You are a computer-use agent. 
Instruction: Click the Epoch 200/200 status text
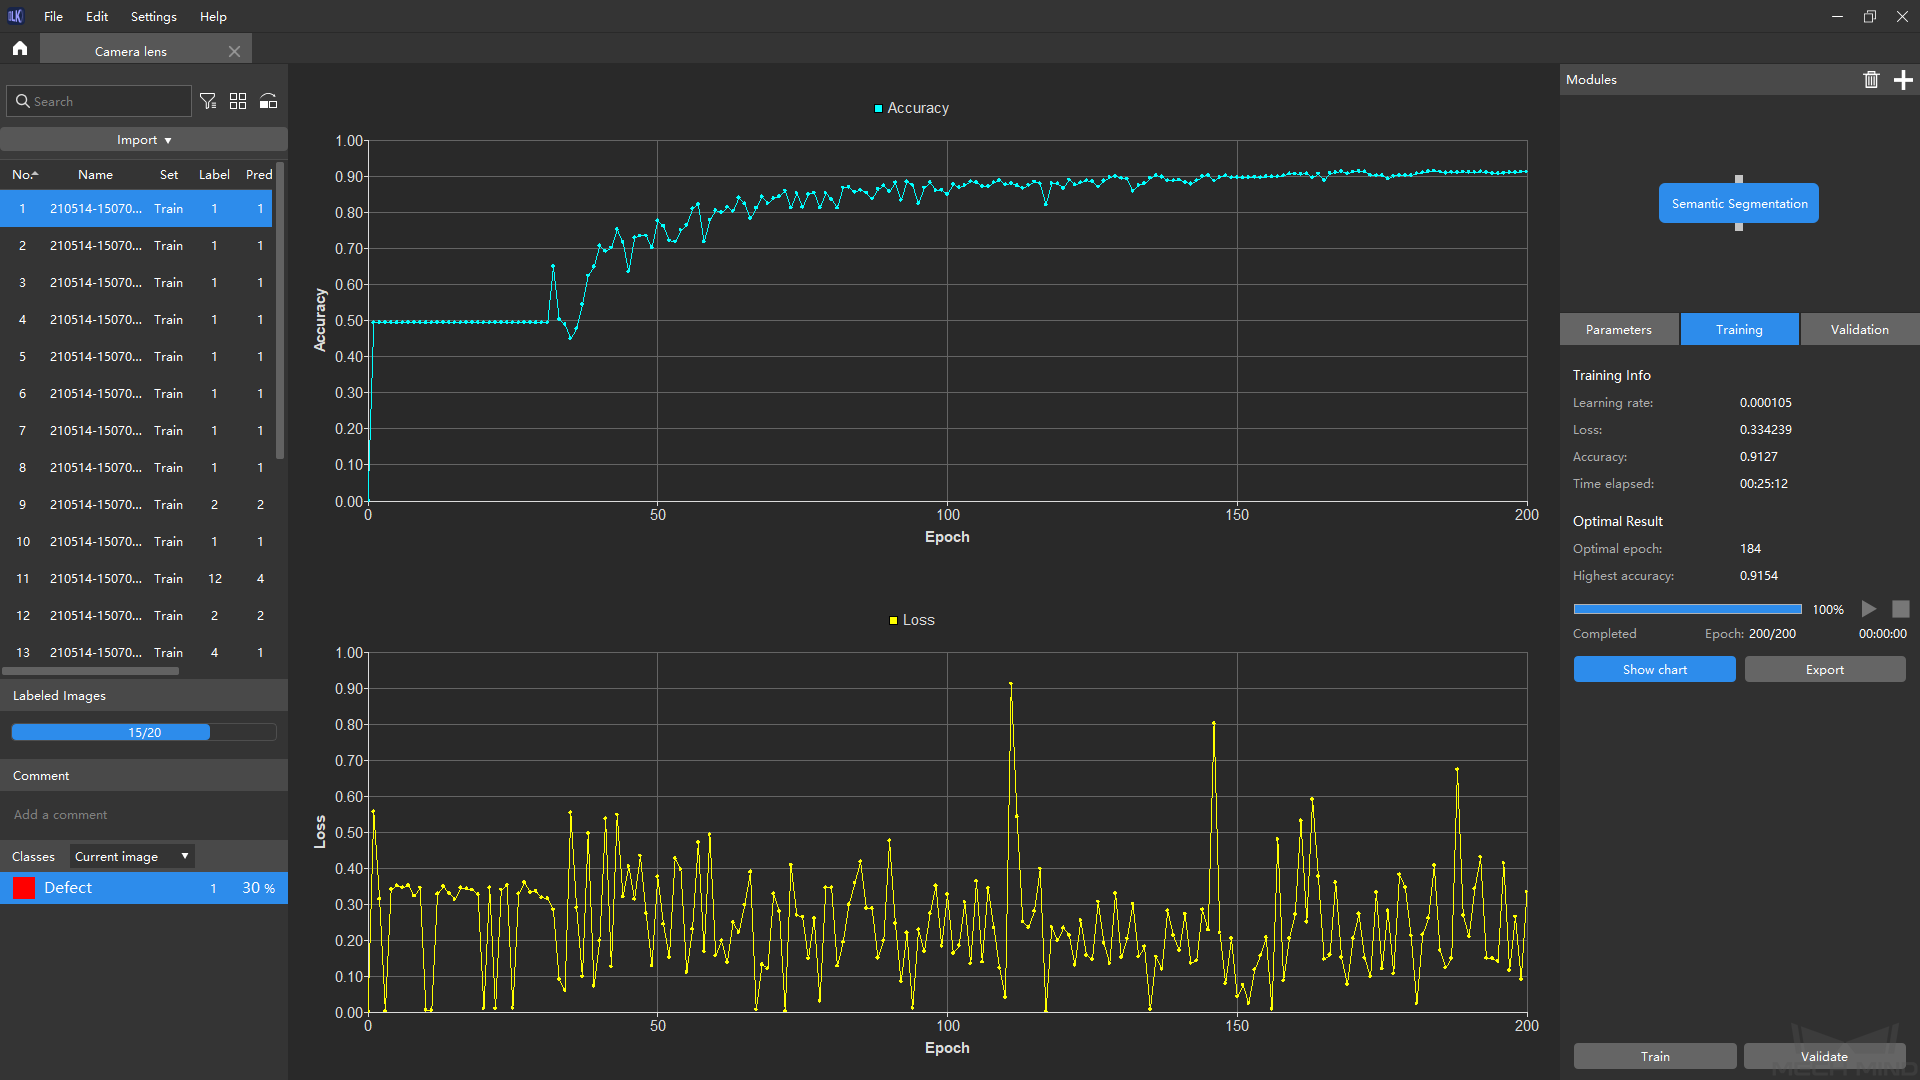[x=1750, y=634]
